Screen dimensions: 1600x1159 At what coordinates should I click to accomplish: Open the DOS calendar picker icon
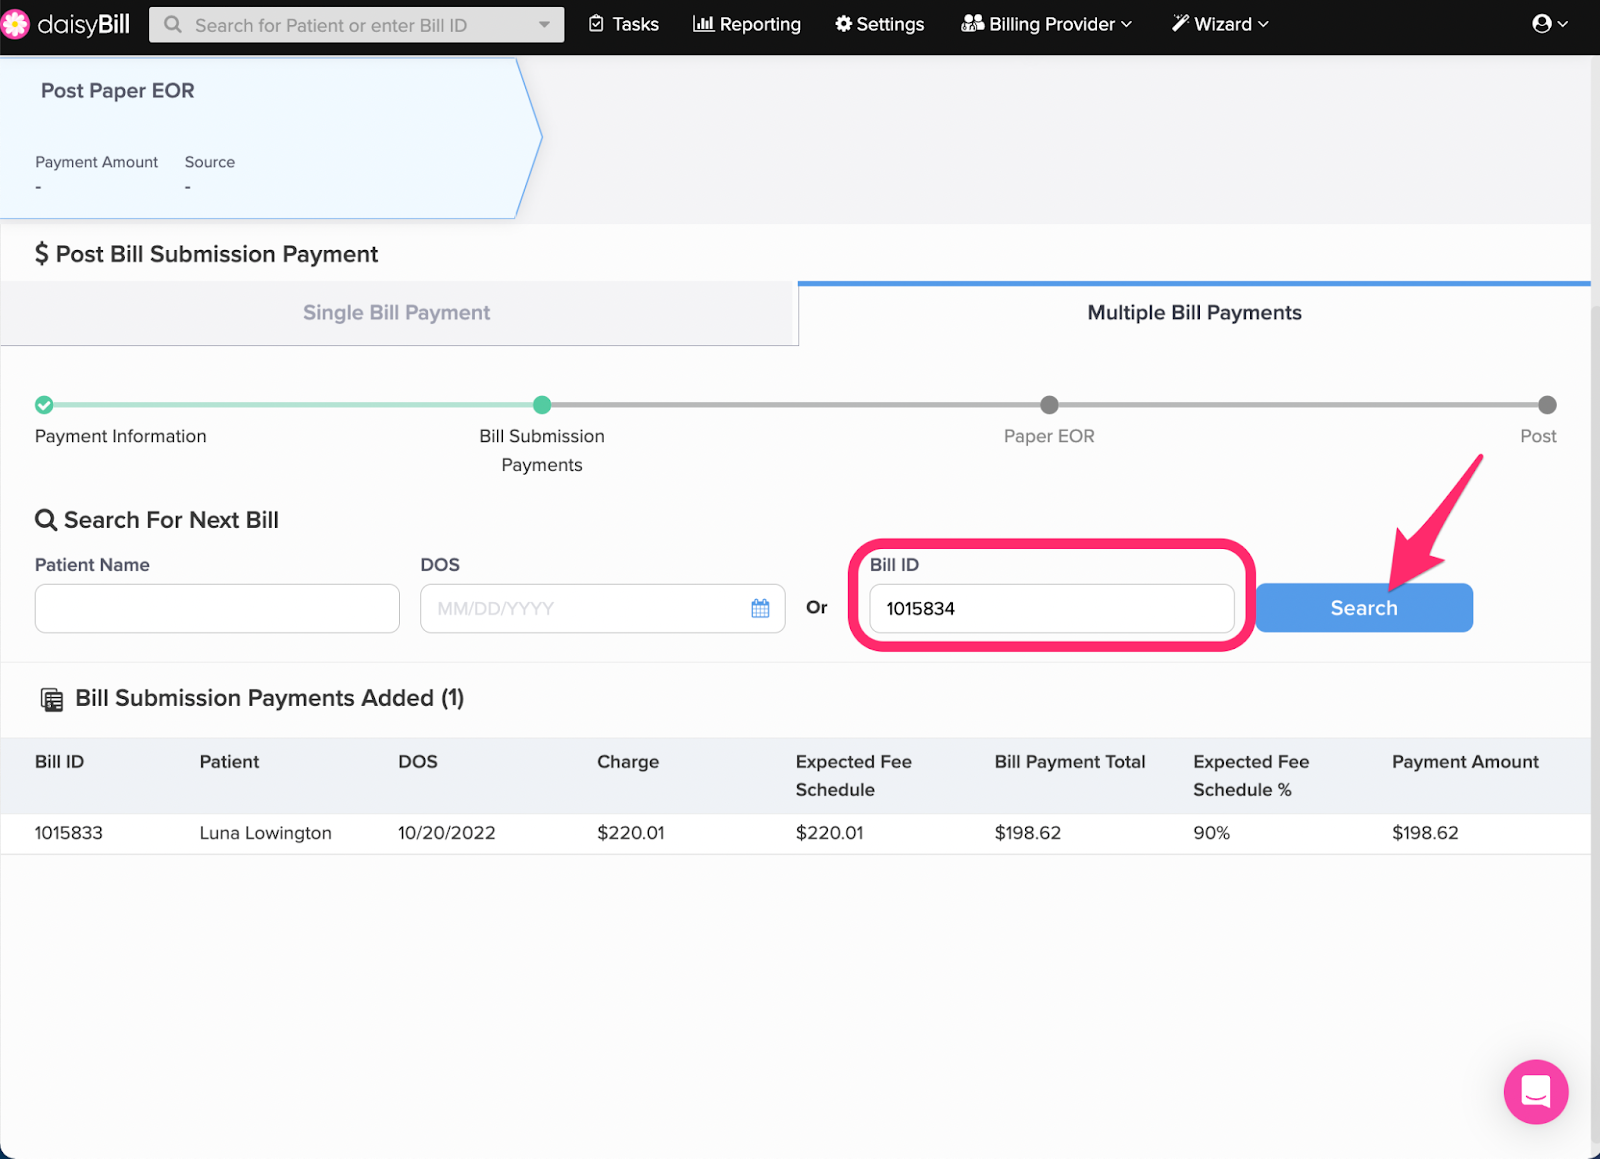point(760,608)
